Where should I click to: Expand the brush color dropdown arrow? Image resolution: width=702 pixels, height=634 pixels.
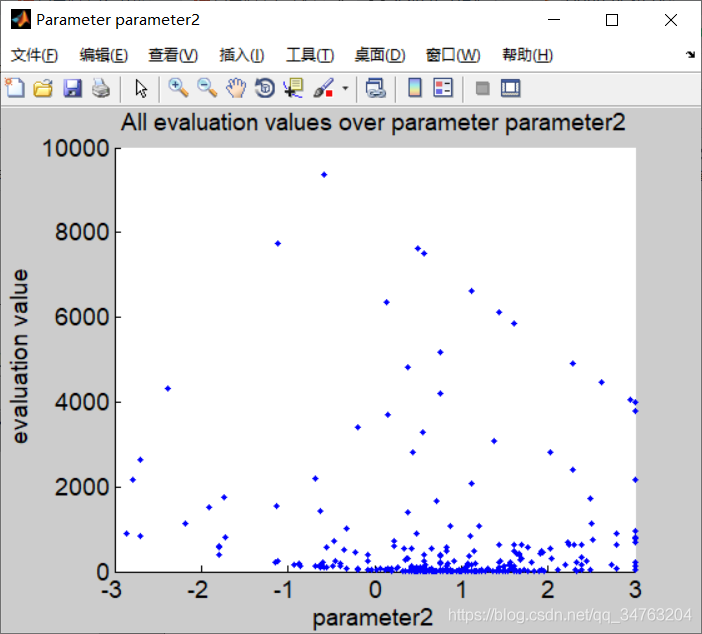coord(345,88)
